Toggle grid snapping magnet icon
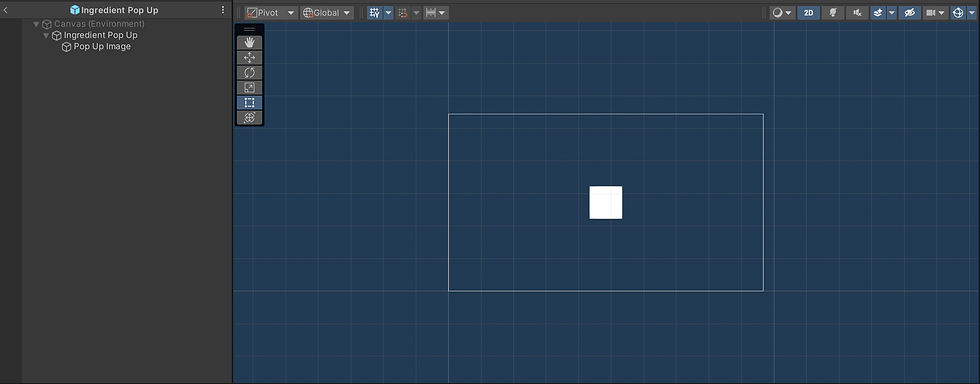Screen dimensions: 980x384 coord(402,13)
